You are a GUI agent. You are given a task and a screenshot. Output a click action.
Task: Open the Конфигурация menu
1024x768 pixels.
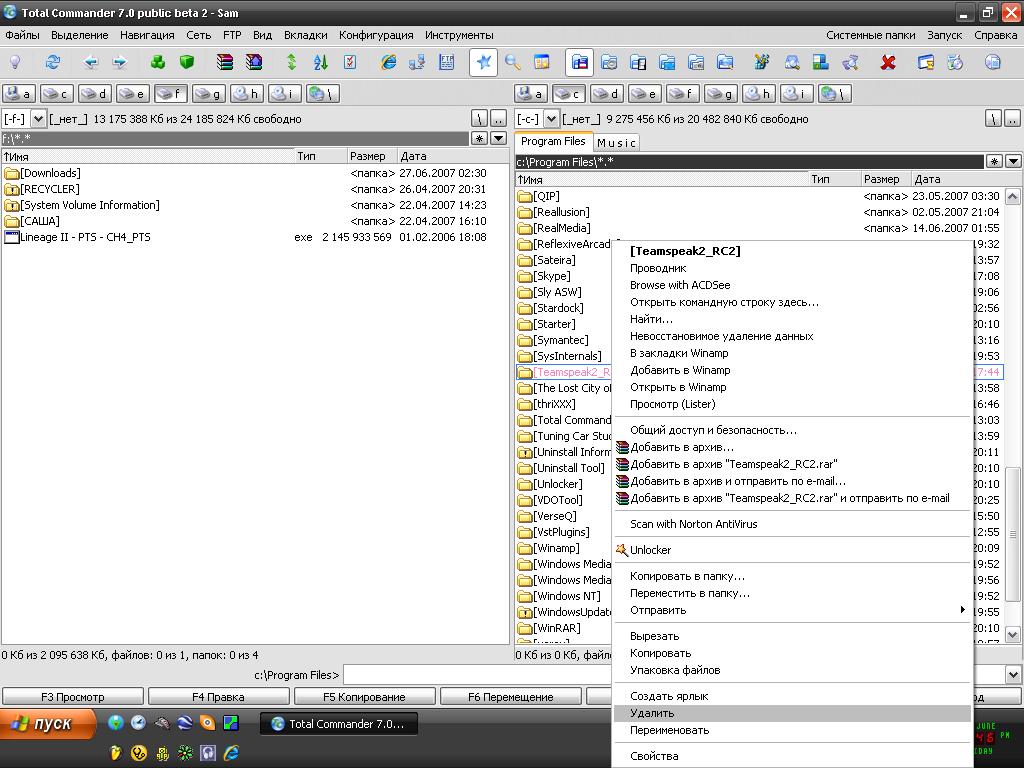pyautogui.click(x=376, y=35)
